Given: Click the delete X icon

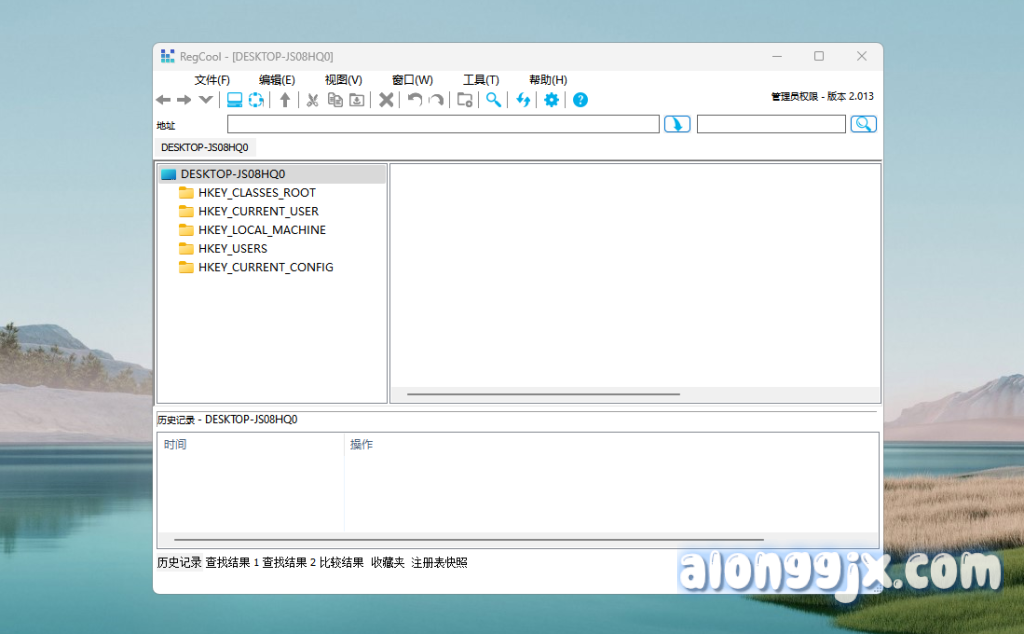Looking at the screenshot, I should point(386,100).
